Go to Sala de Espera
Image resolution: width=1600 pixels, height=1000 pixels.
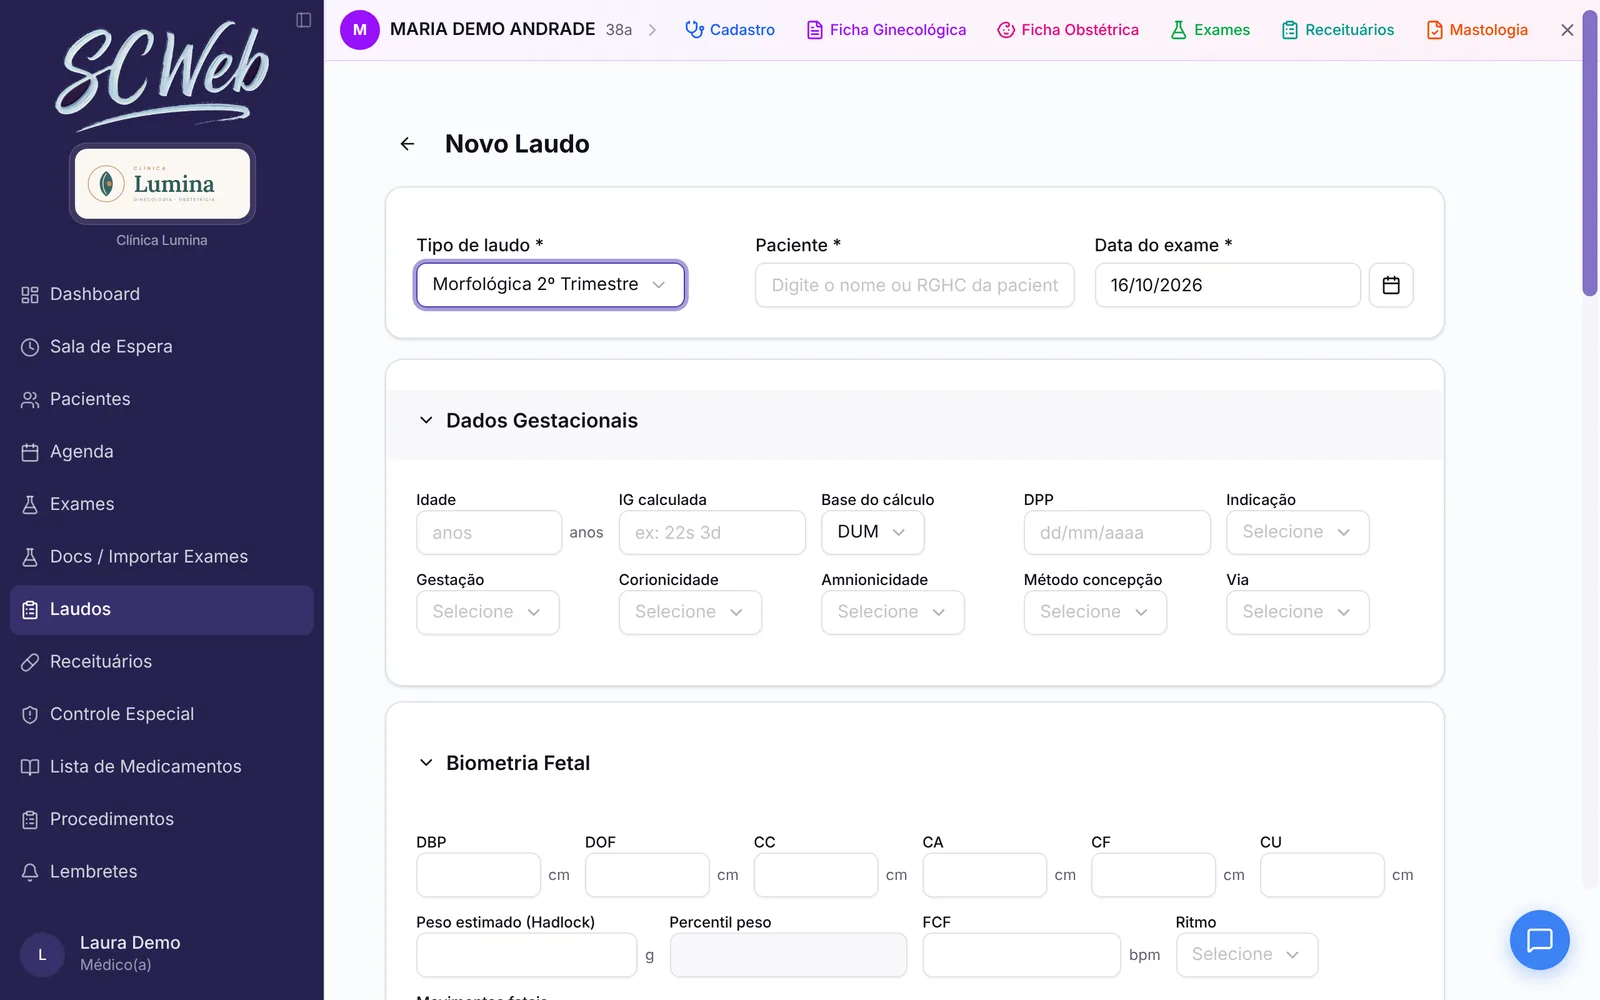162,347
